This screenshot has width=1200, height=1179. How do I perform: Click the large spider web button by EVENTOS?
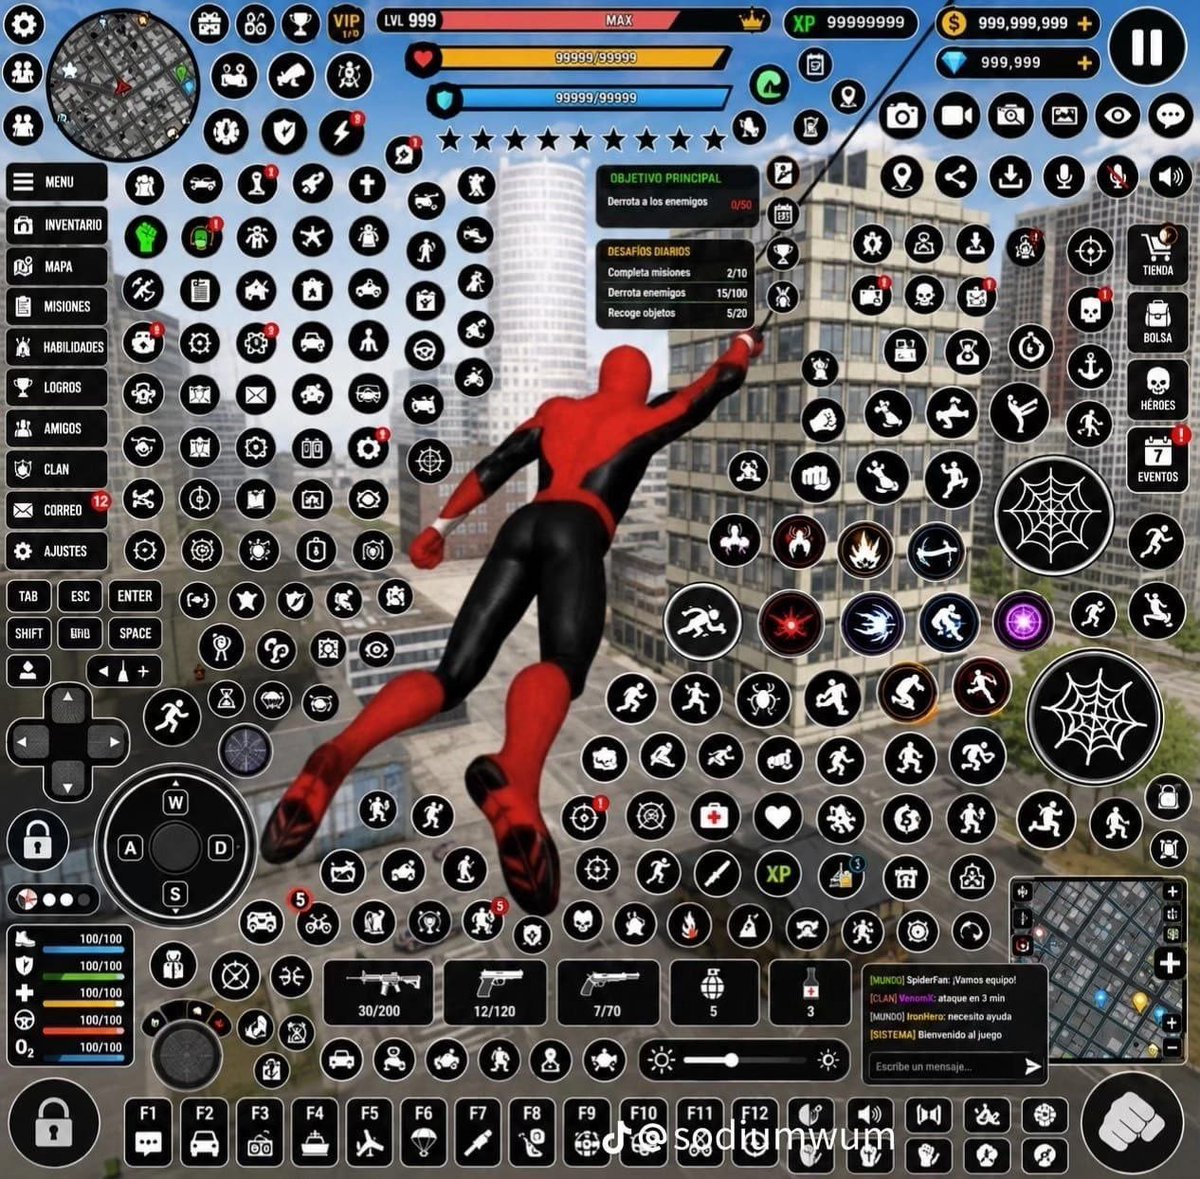(x=1053, y=515)
